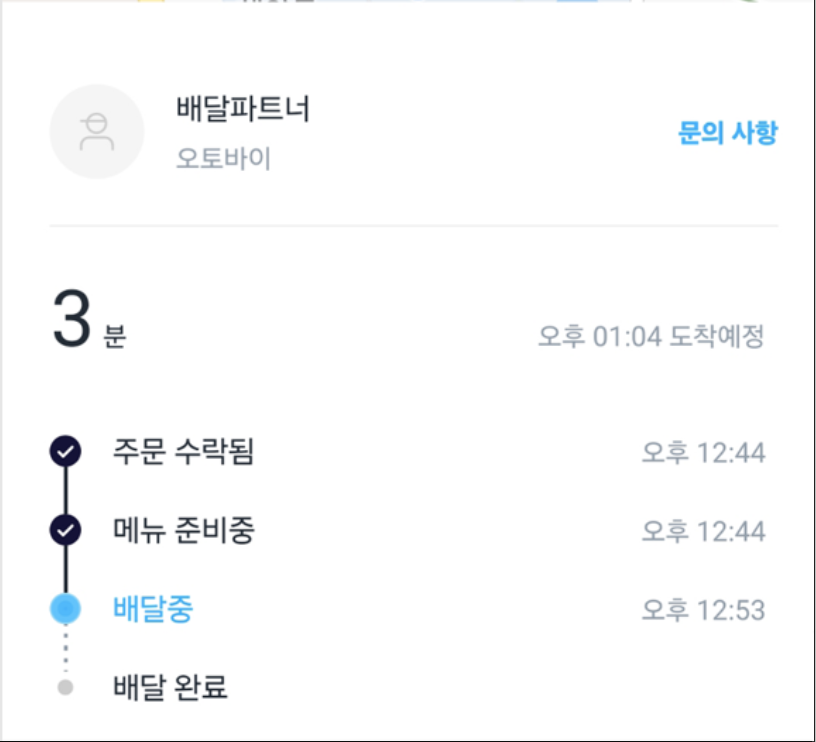Click the 주문 수락됨 checkmark icon
The height and width of the screenshot is (742, 816).
click(x=65, y=452)
